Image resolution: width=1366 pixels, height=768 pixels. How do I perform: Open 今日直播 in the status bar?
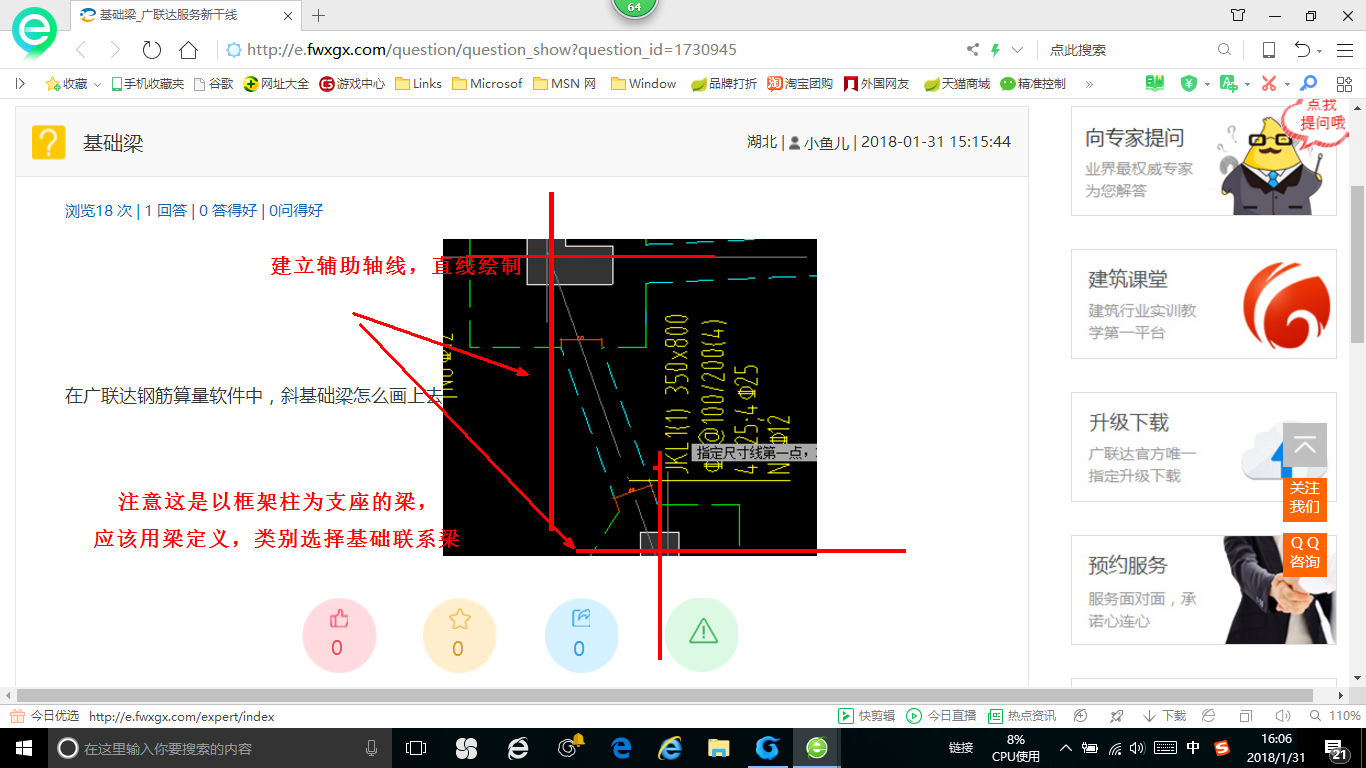point(941,716)
